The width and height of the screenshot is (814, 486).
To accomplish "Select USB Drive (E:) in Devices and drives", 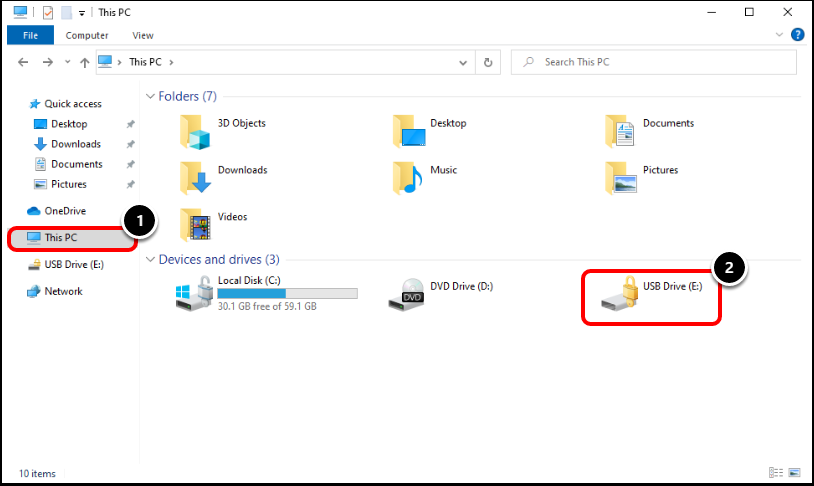I will point(652,294).
